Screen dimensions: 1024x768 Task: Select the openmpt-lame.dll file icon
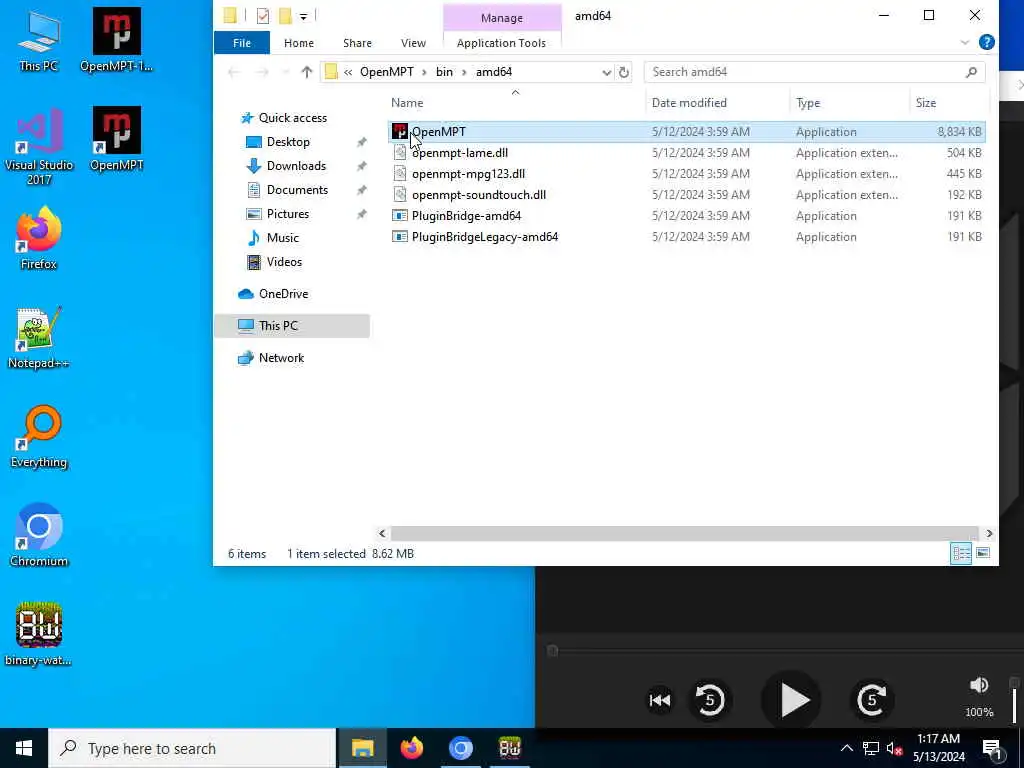tap(400, 153)
